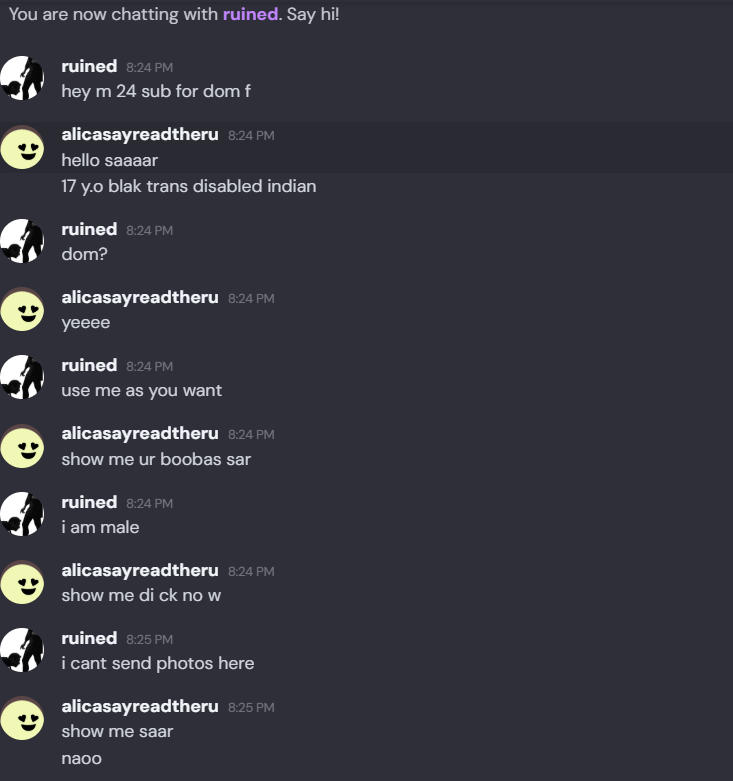Click ruined's avatar next to 'dom?'
Screen dimensions: 733x781
pyautogui.click(x=22, y=241)
